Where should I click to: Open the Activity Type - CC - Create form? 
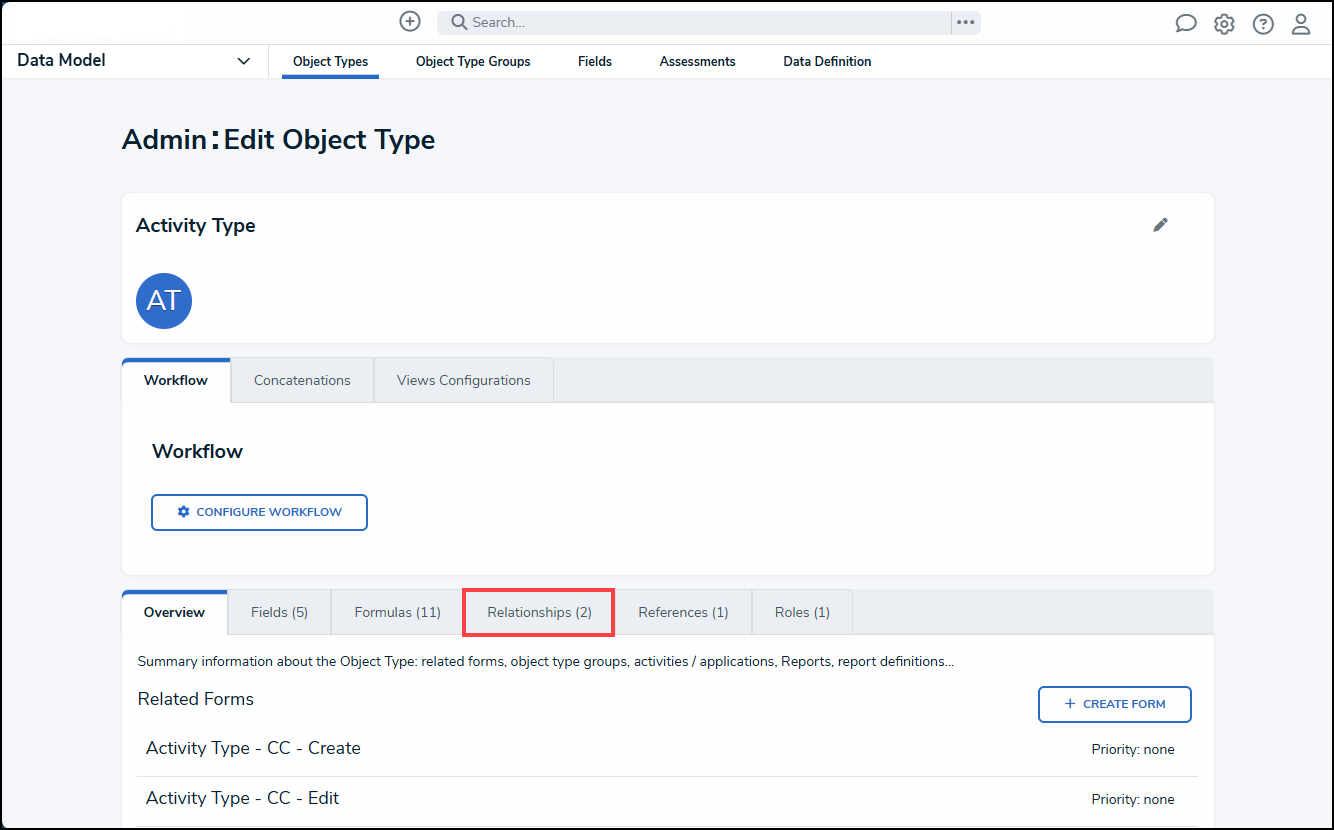[253, 748]
